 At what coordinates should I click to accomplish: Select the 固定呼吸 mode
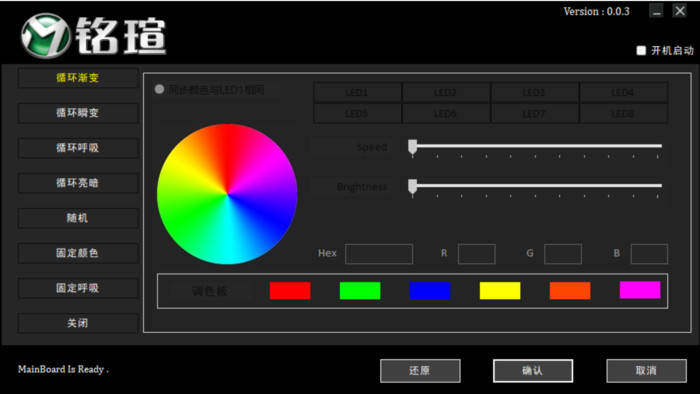[78, 288]
